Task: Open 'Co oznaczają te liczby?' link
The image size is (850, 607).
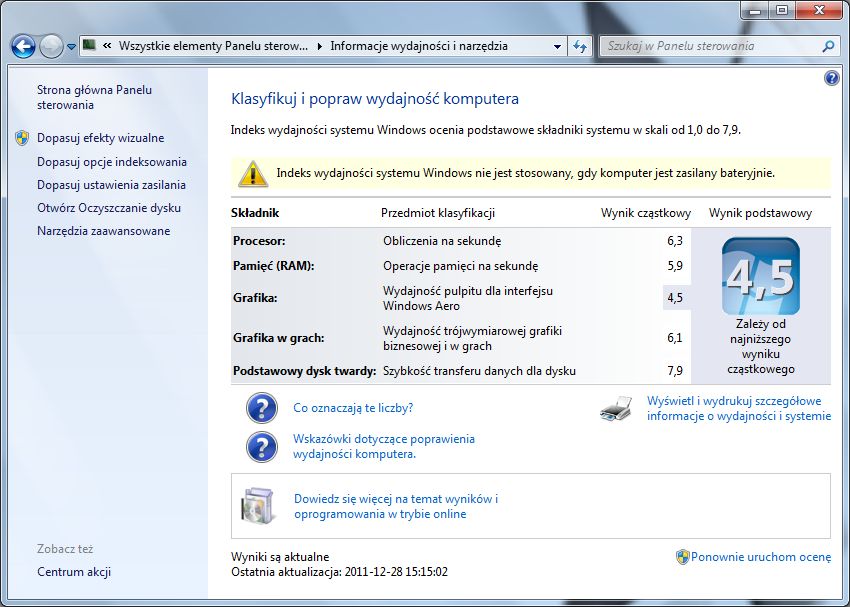Action: (353, 408)
